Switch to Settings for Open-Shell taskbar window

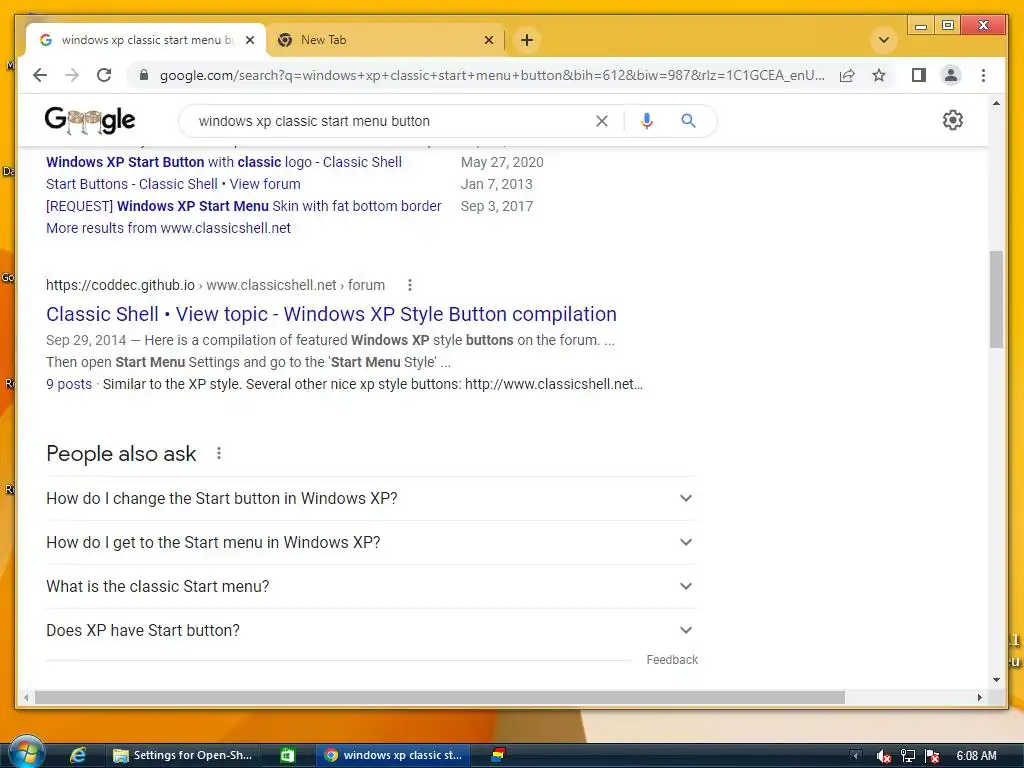coord(185,756)
